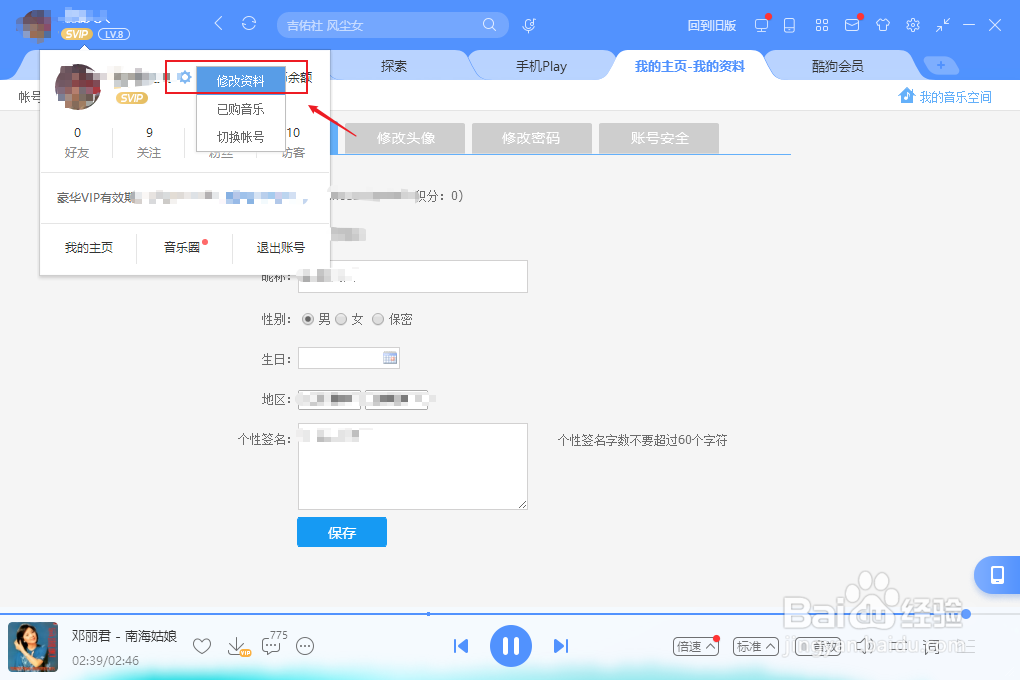Click the volume speaker icon
Viewport: 1020px width, 680px height.
pyautogui.click(x=864, y=646)
